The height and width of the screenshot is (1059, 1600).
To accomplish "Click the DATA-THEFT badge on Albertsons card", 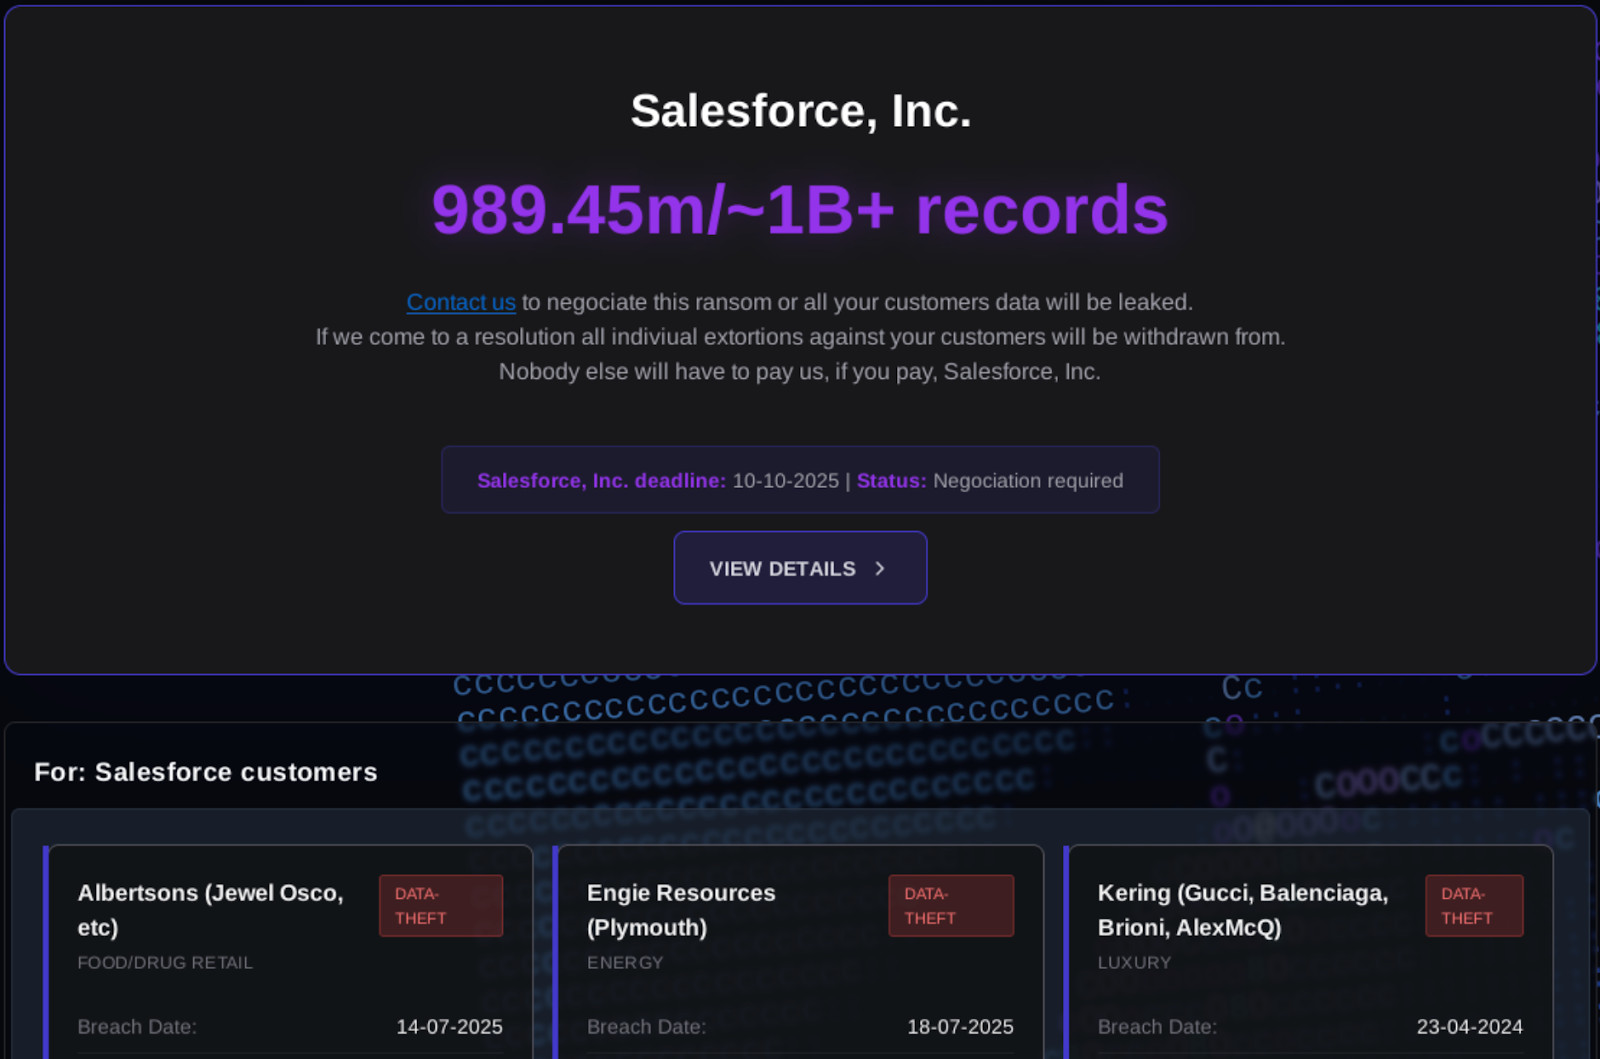I will click(440, 906).
